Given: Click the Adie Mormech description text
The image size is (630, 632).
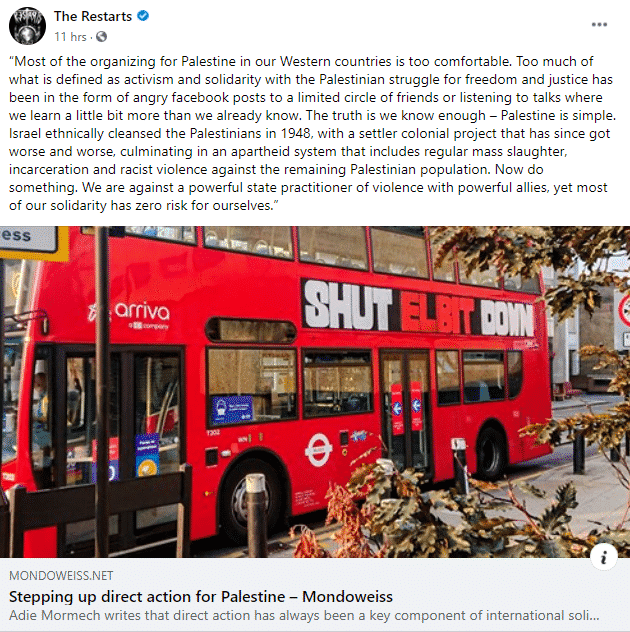Looking at the screenshot, I should [x=304, y=615].
